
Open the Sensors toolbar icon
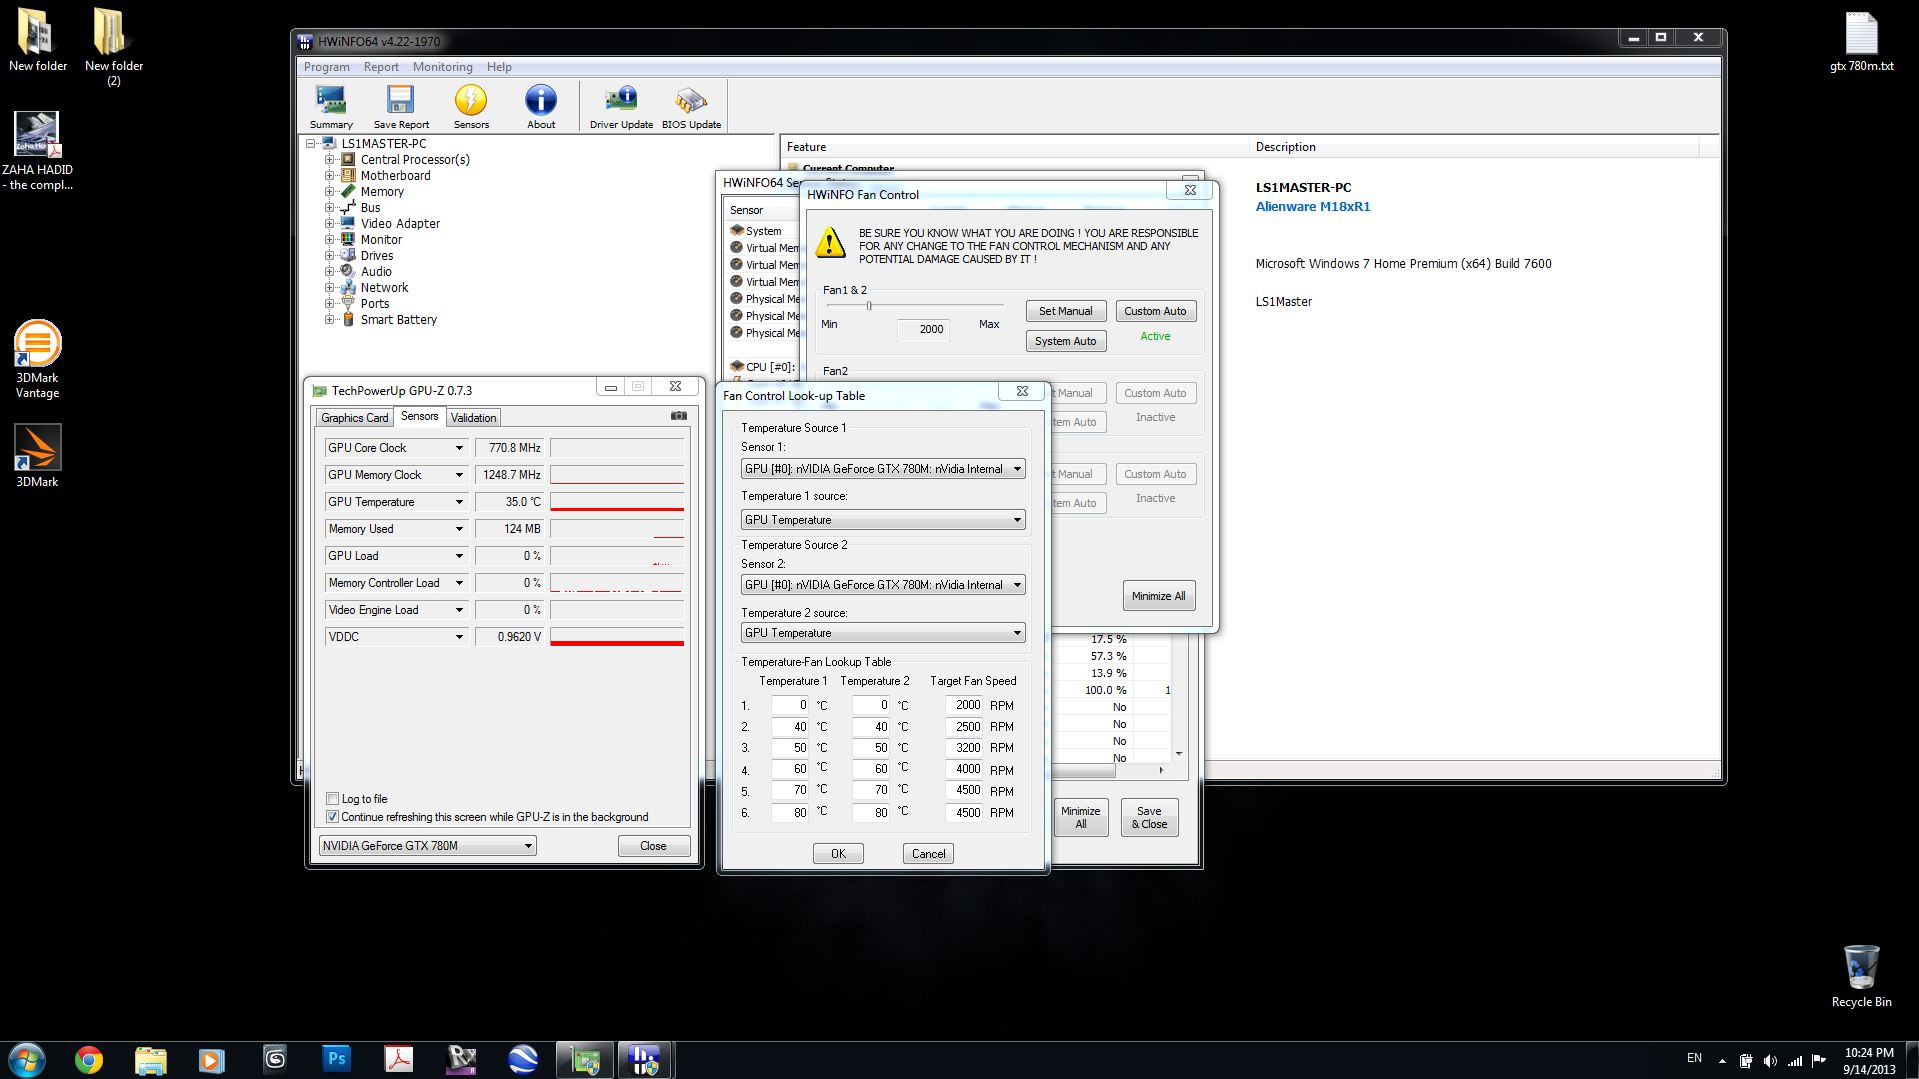[471, 107]
